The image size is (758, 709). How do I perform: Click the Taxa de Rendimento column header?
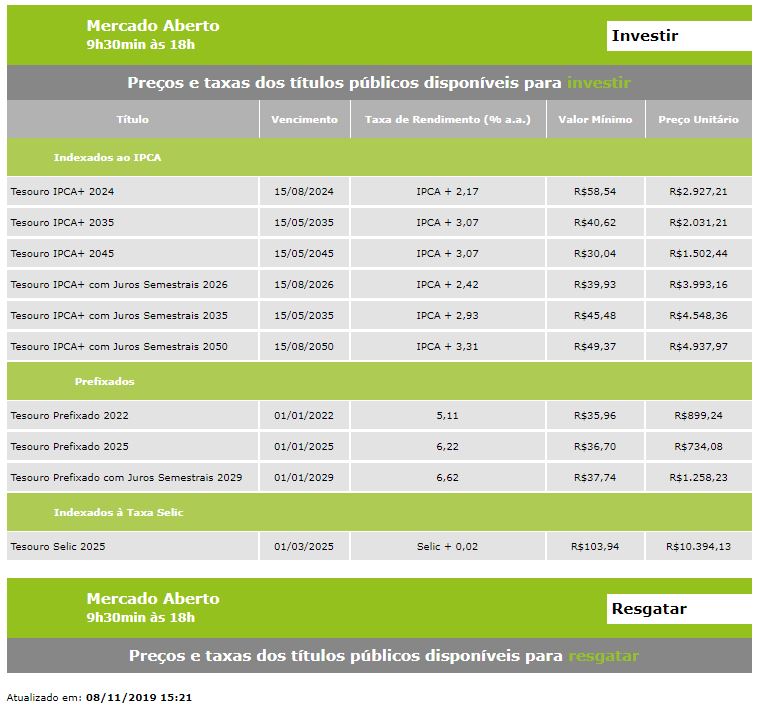447,120
